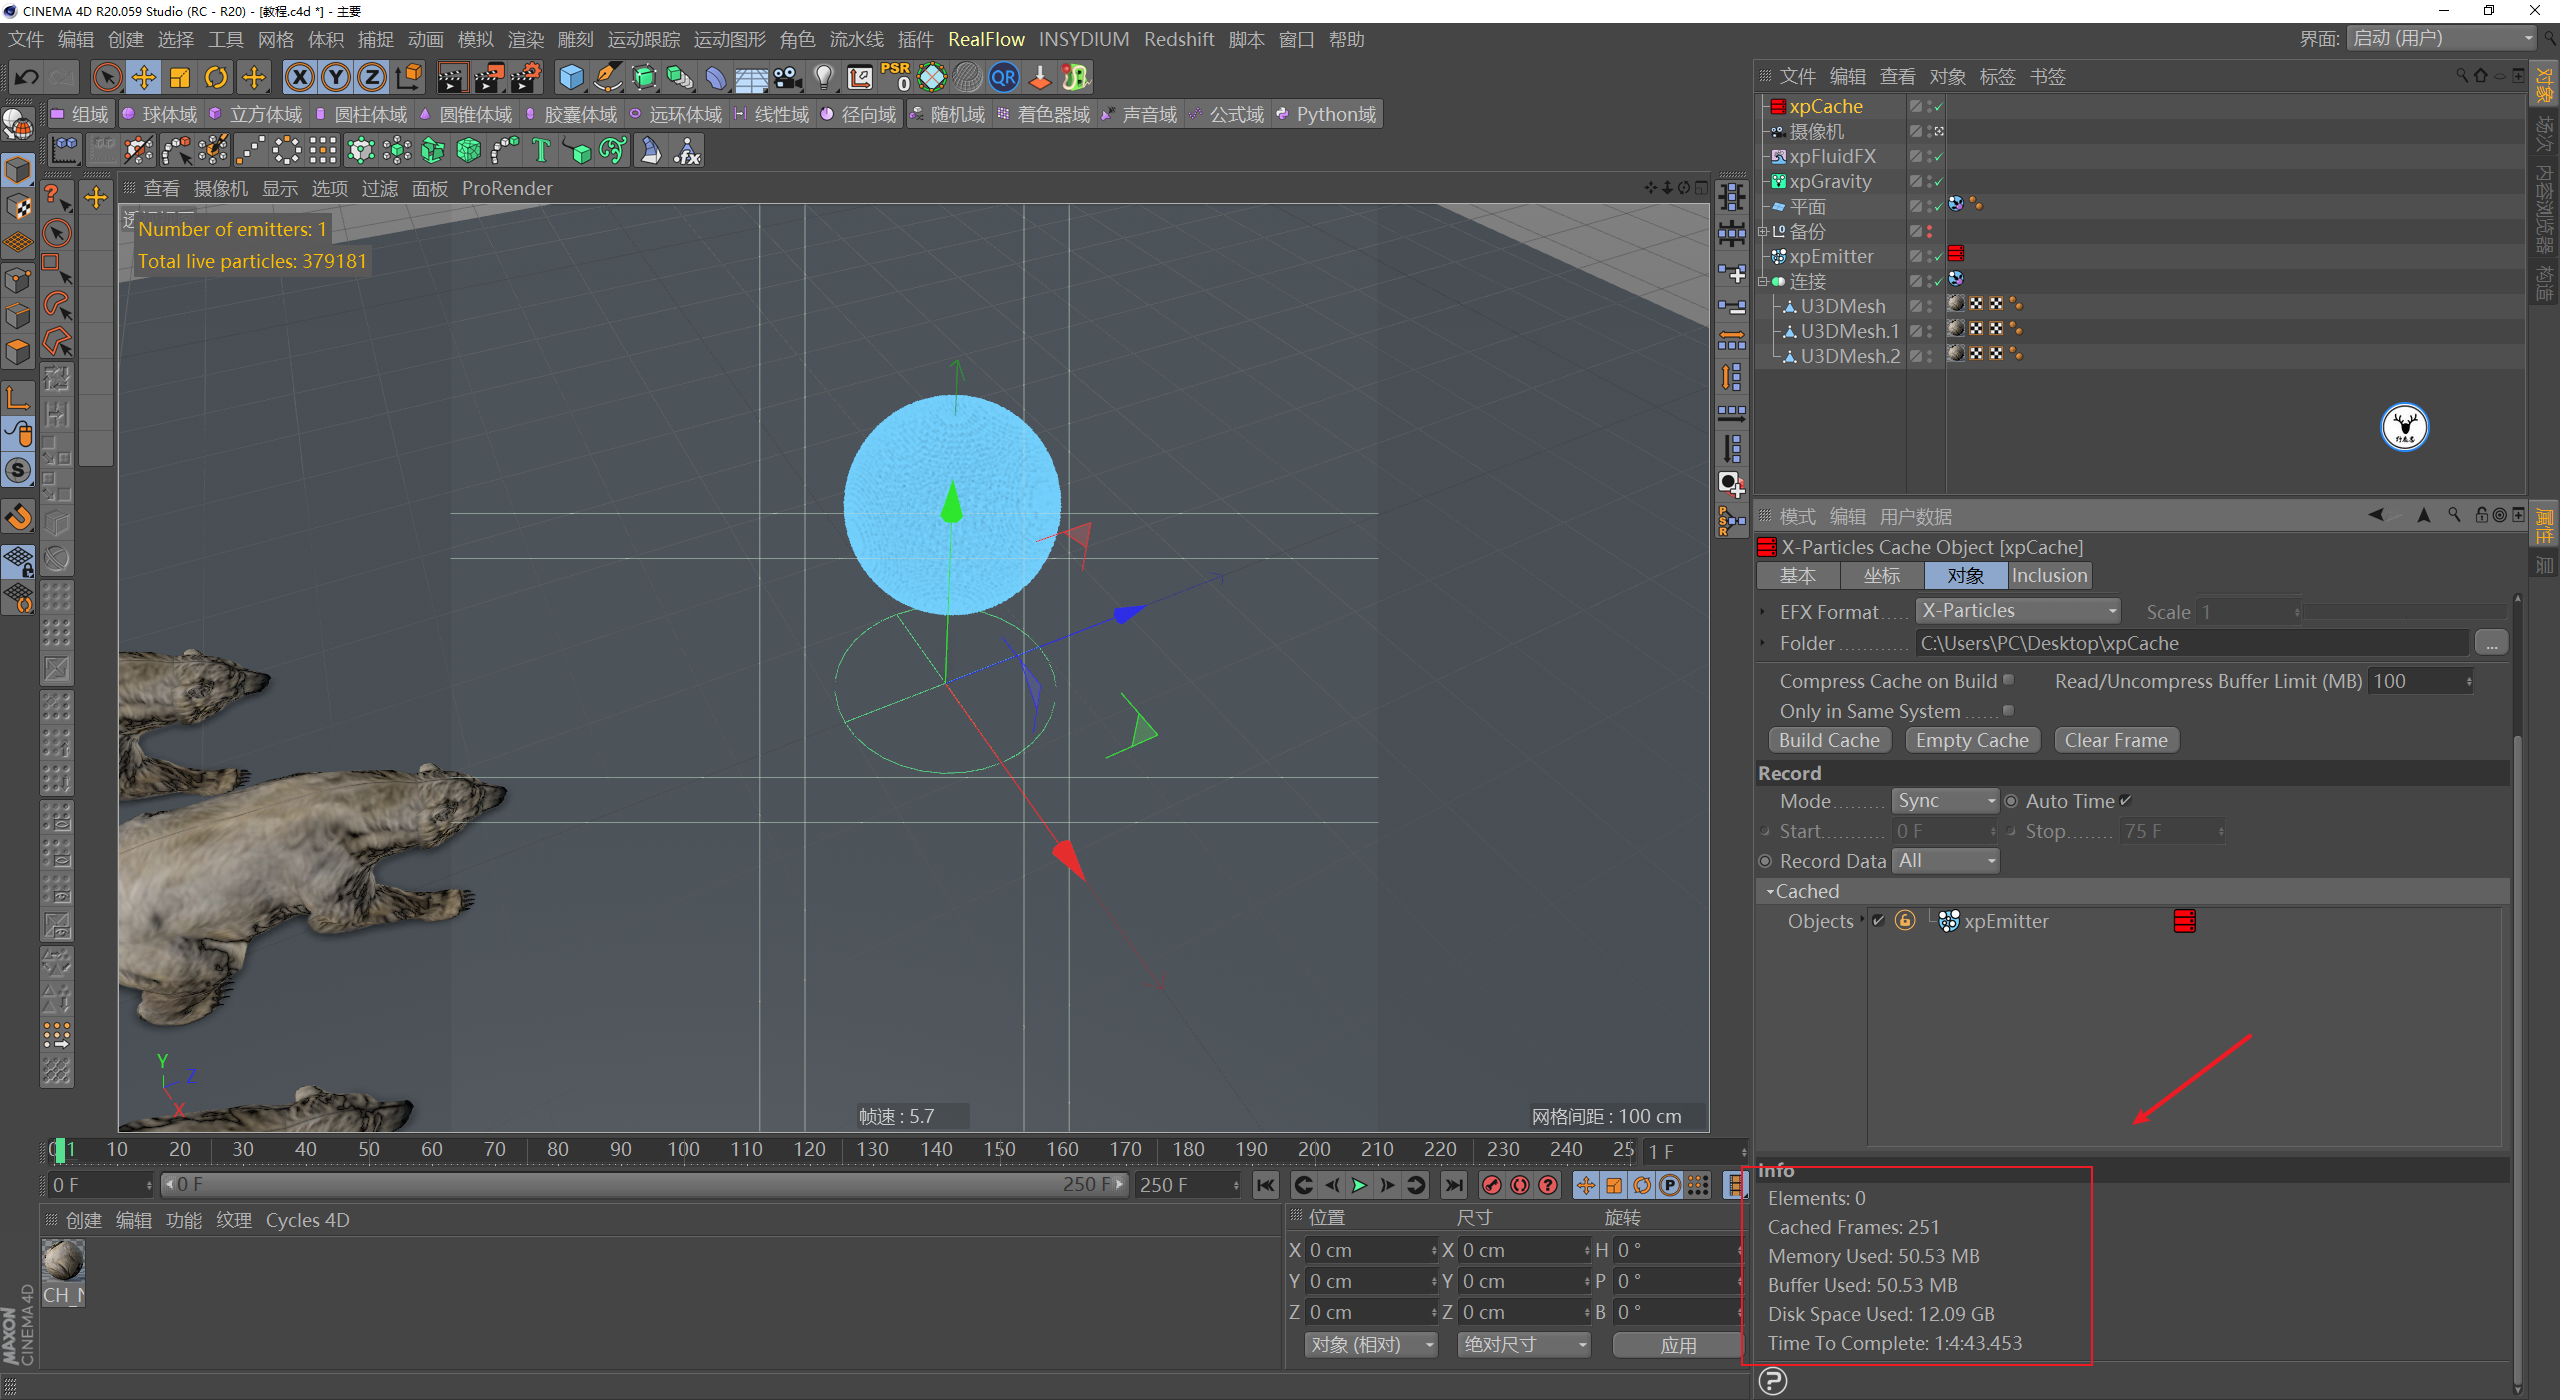Image resolution: width=2560 pixels, height=1400 pixels.
Task: Click the camera object icon
Action: 788,77
